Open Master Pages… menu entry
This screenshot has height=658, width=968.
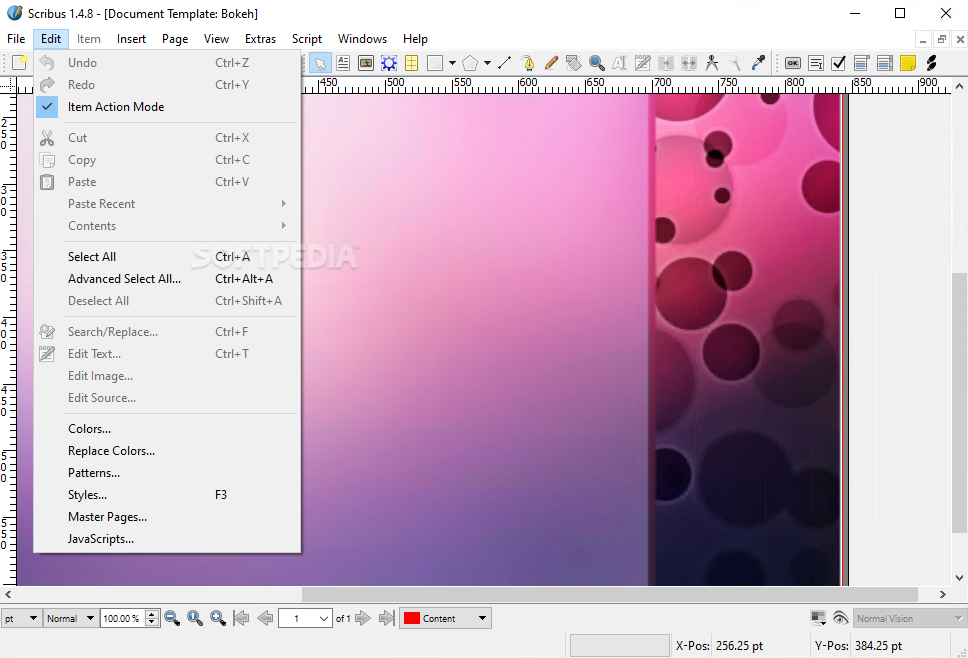167,517
